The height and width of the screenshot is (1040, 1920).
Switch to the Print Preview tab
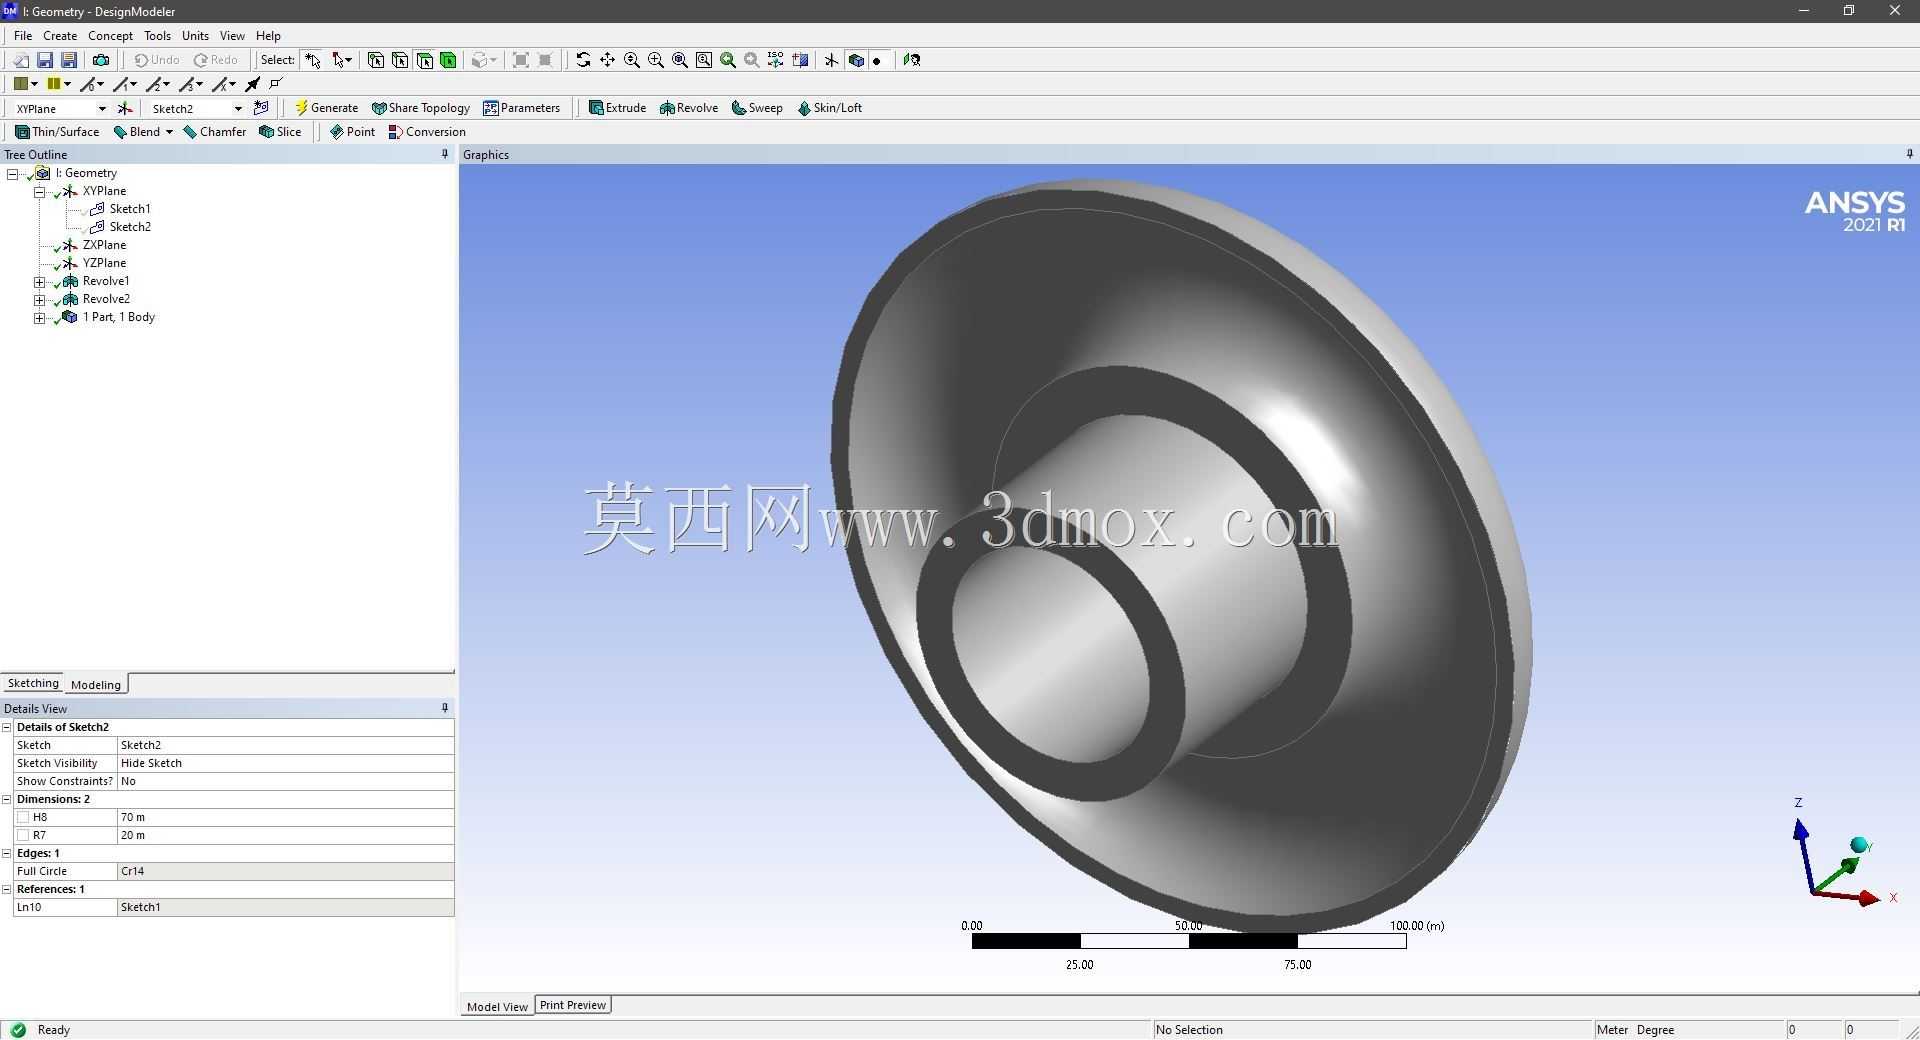click(x=573, y=1005)
